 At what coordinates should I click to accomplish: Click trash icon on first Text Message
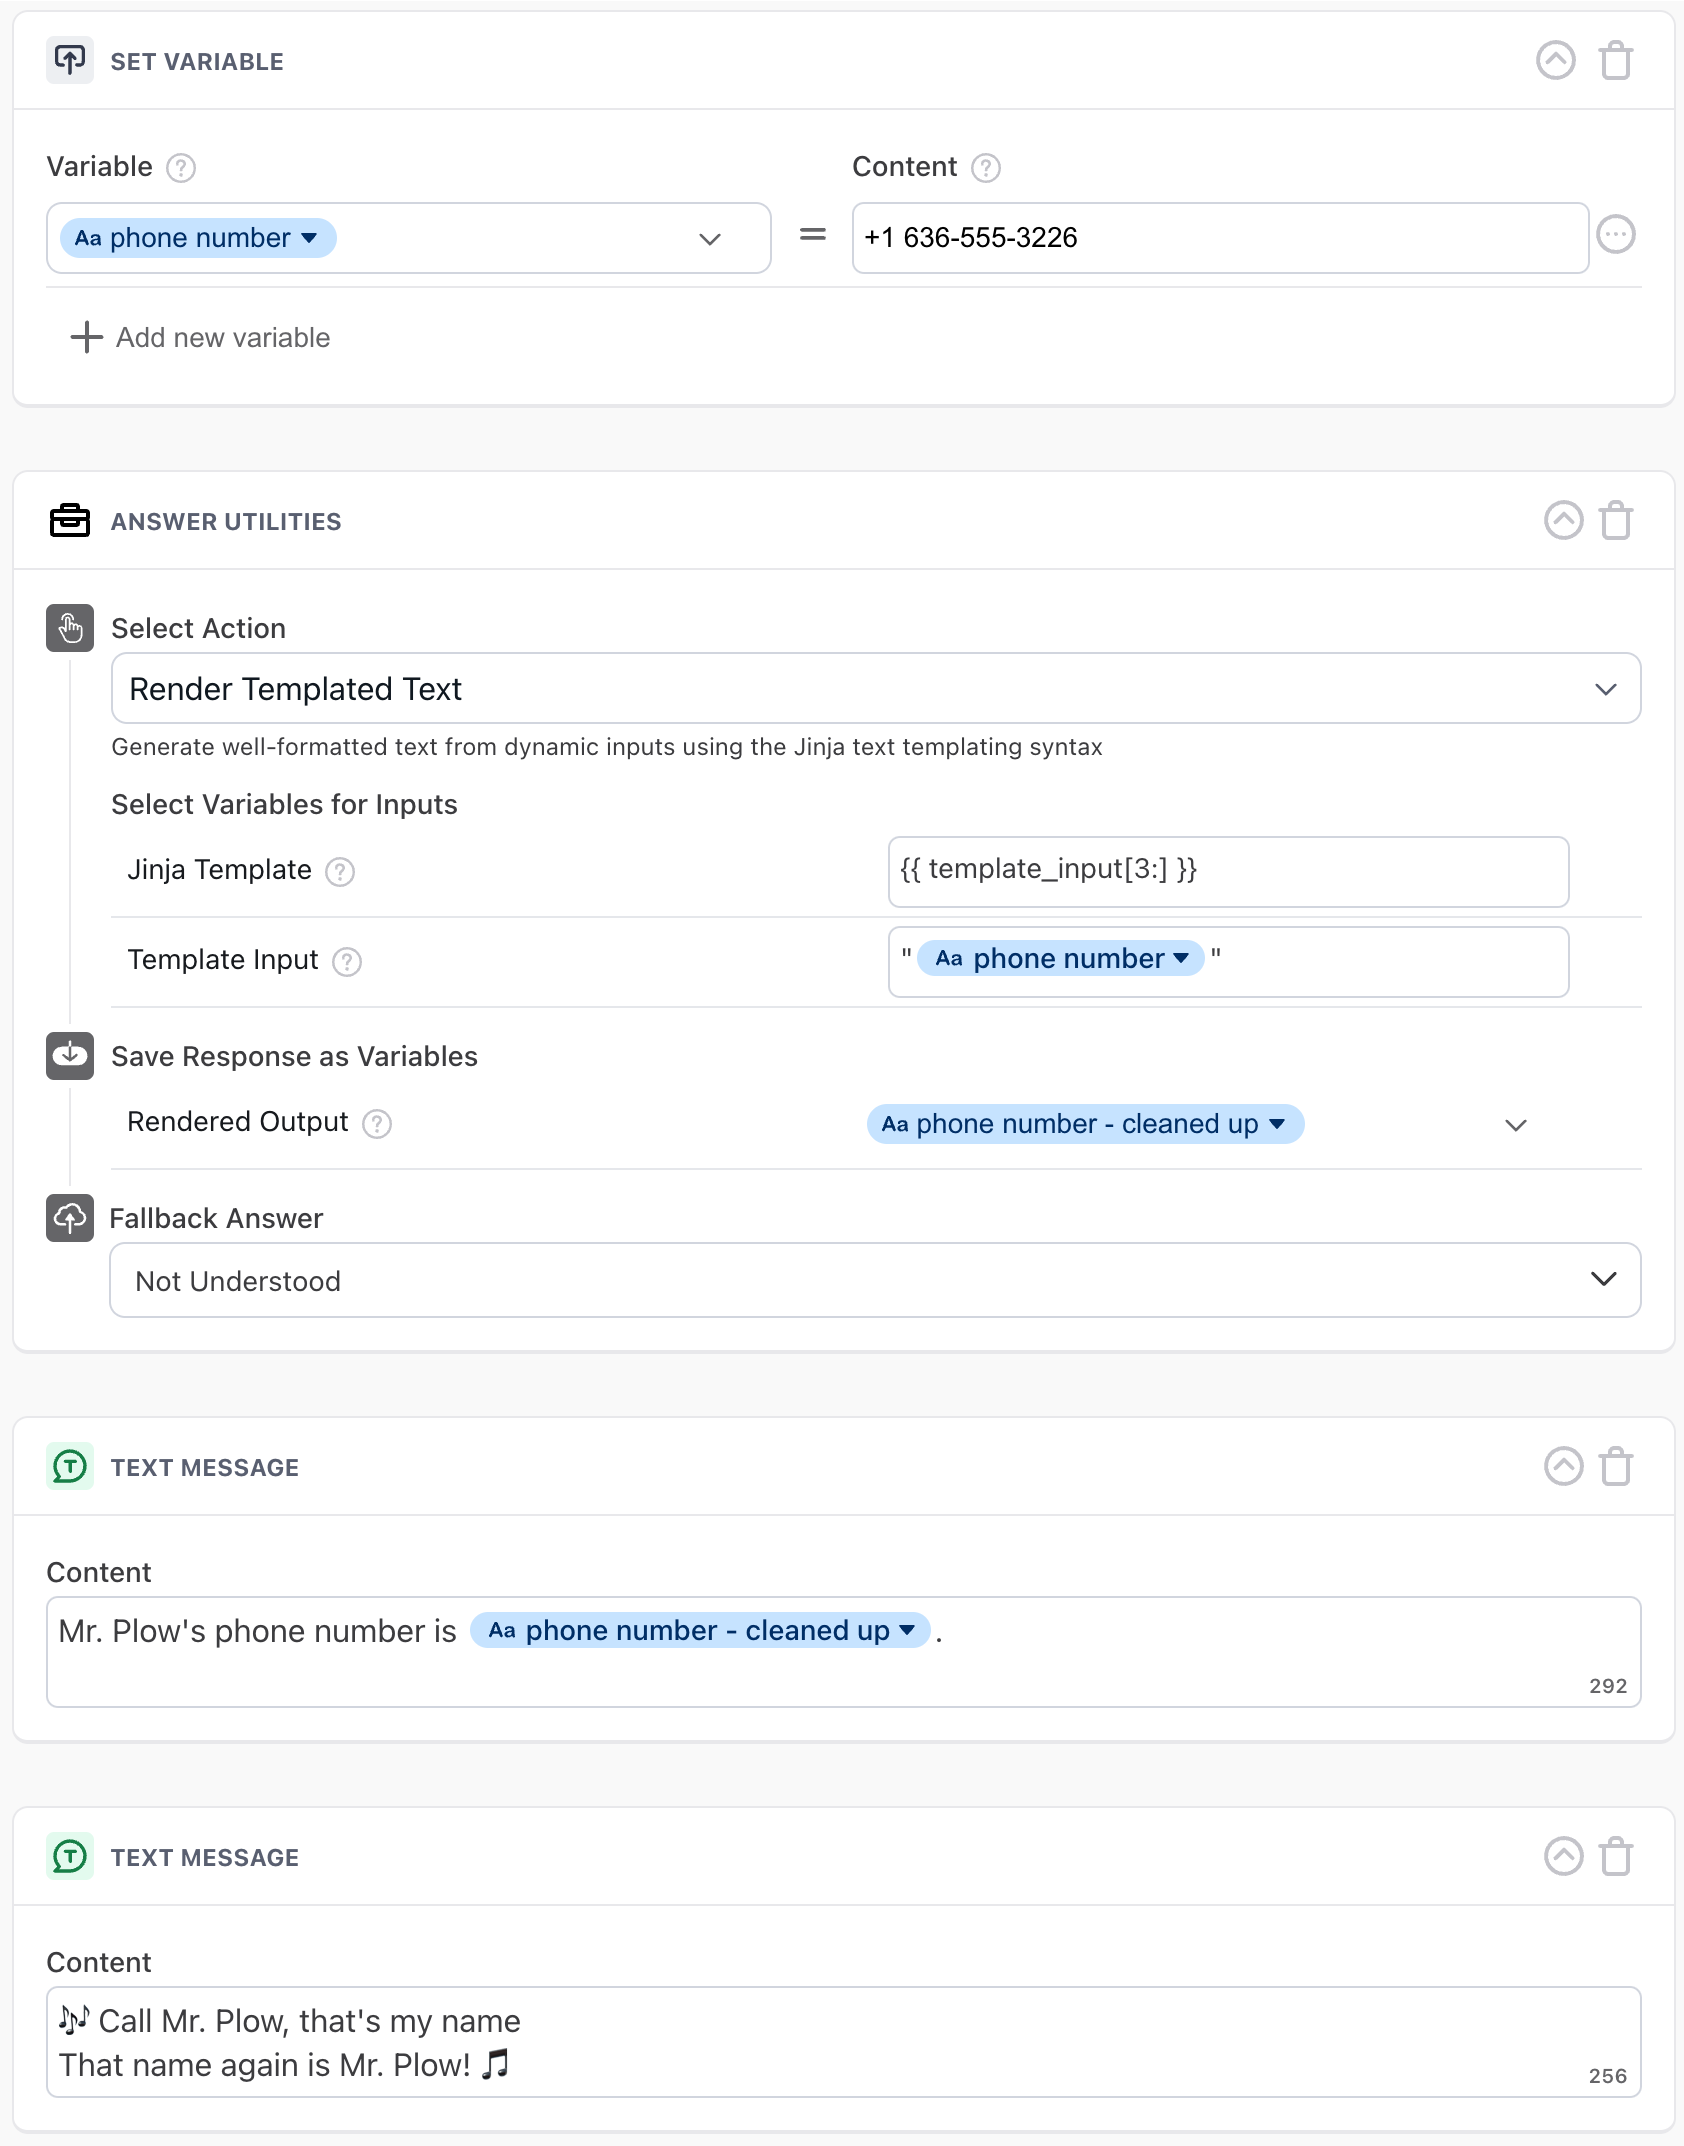[x=1616, y=1467]
